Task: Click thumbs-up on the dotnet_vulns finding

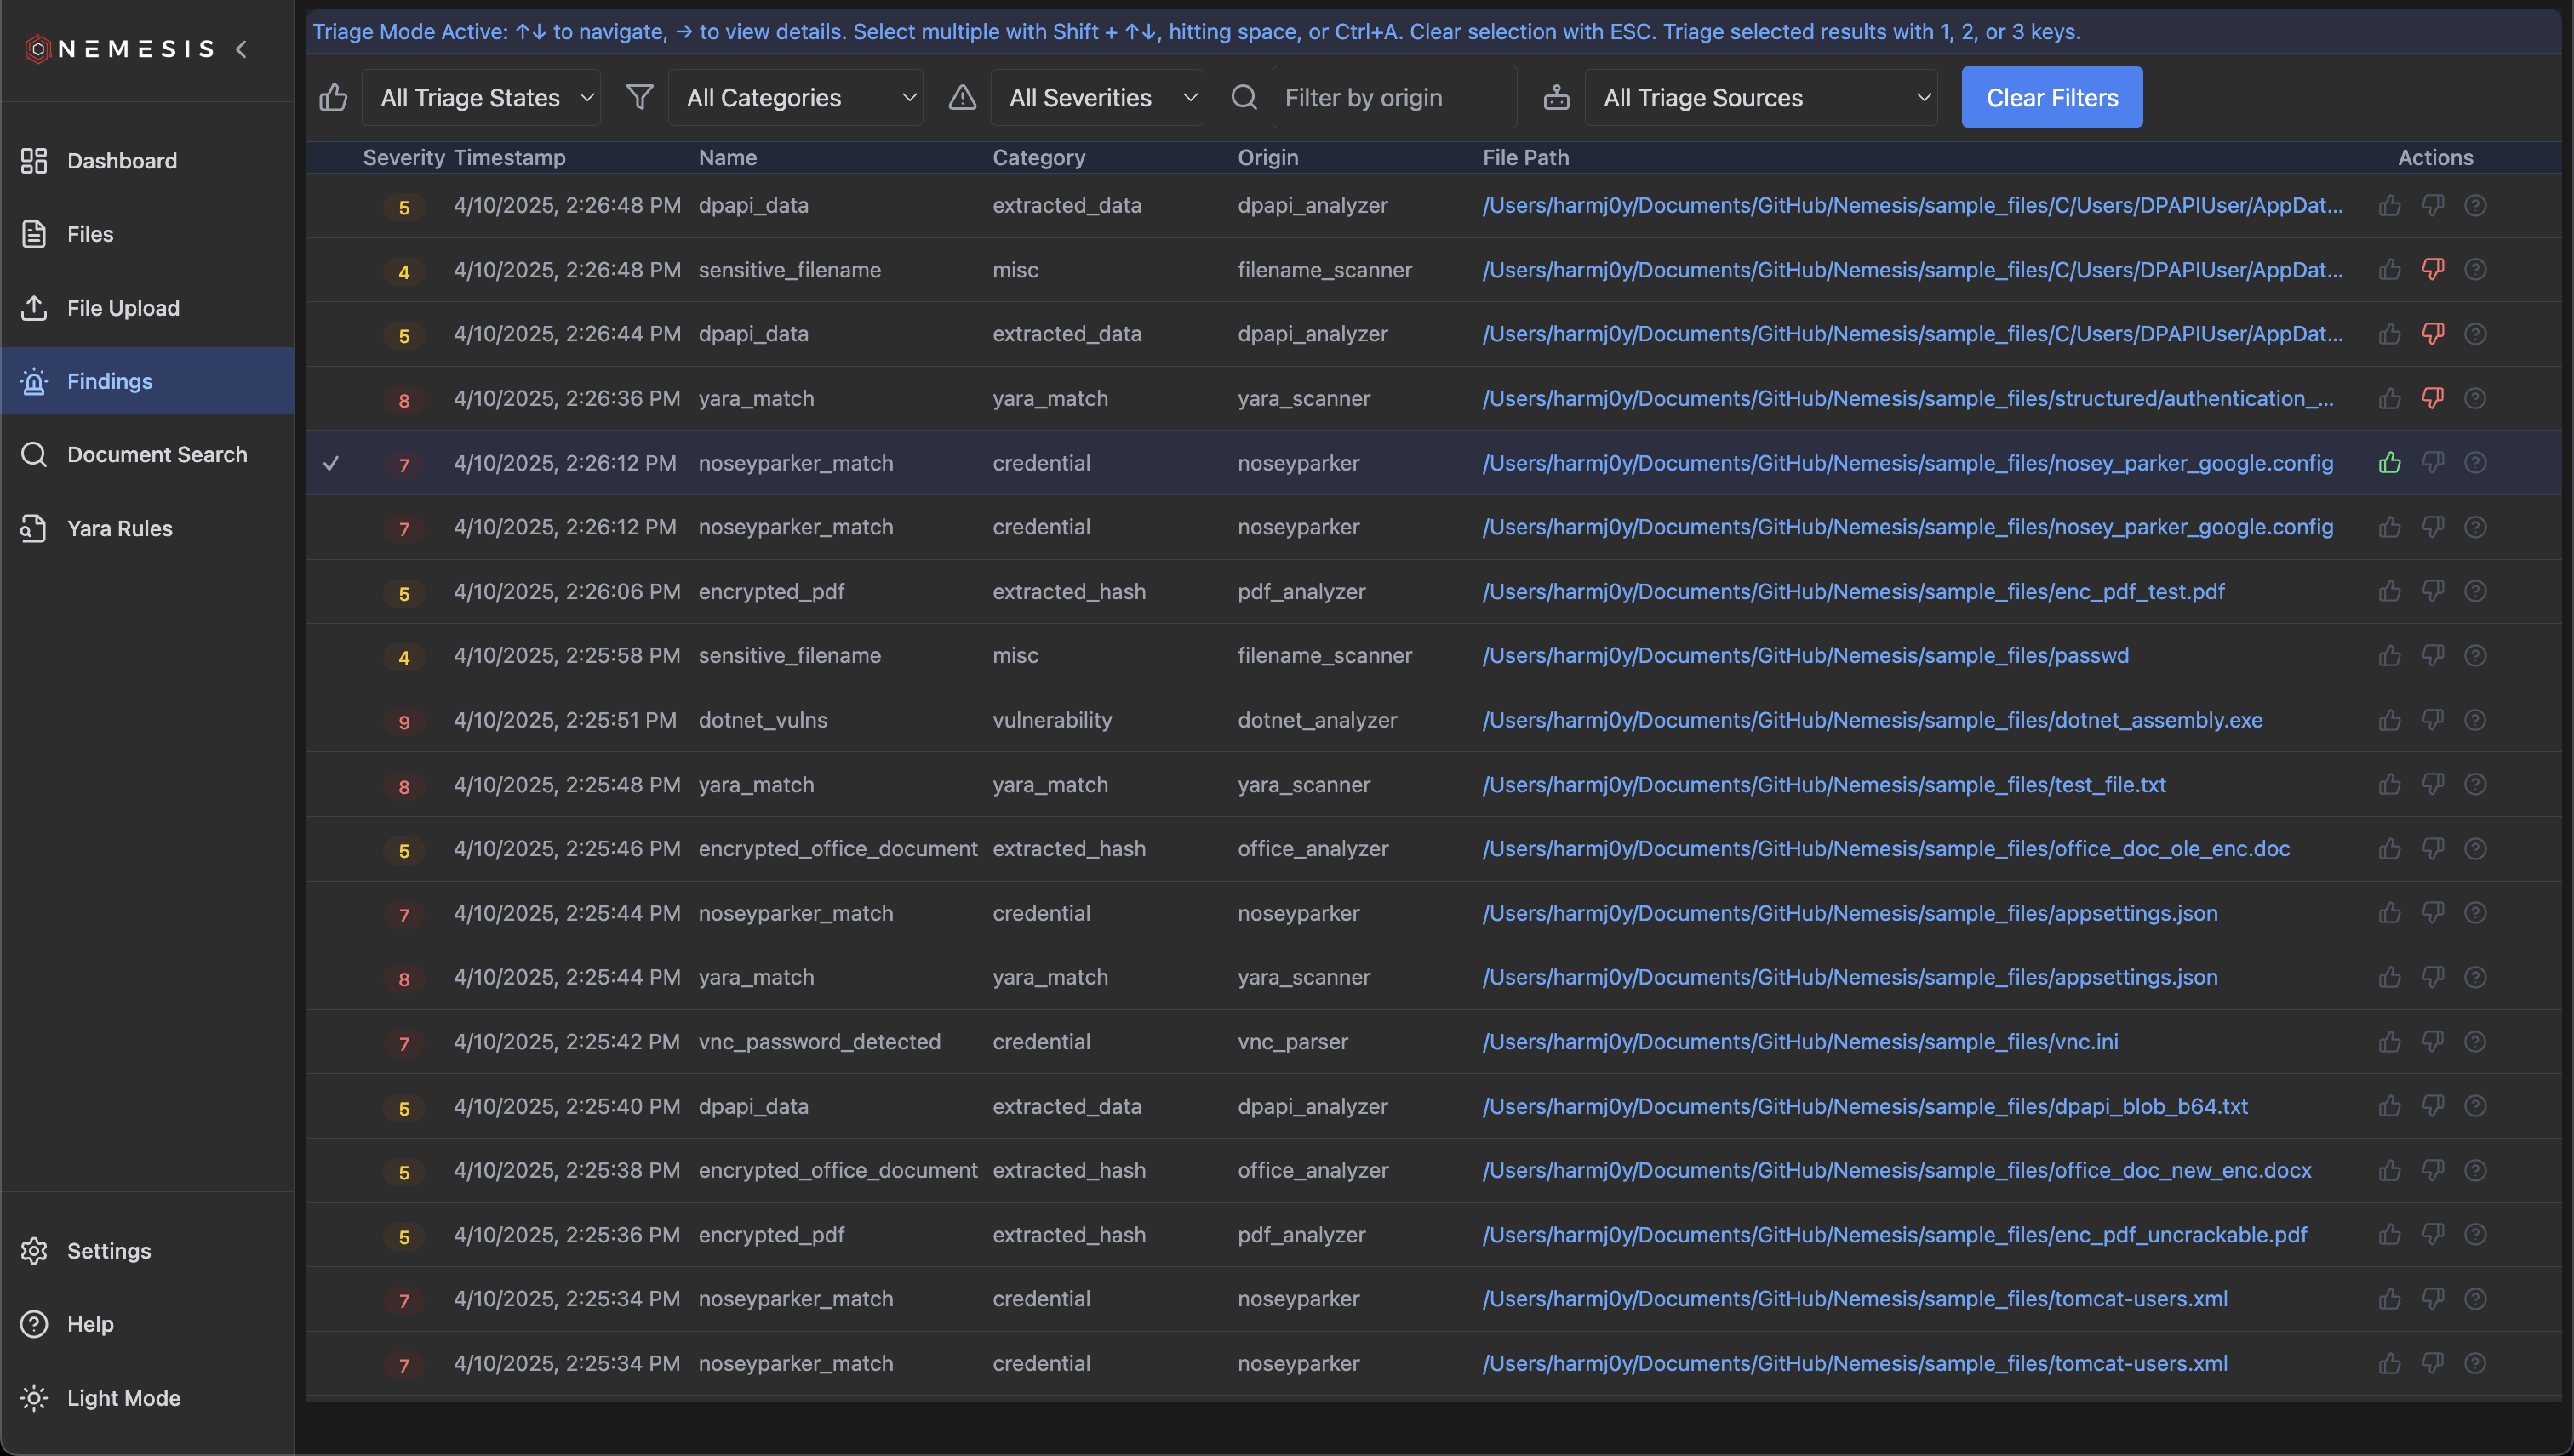Action: 2389,720
